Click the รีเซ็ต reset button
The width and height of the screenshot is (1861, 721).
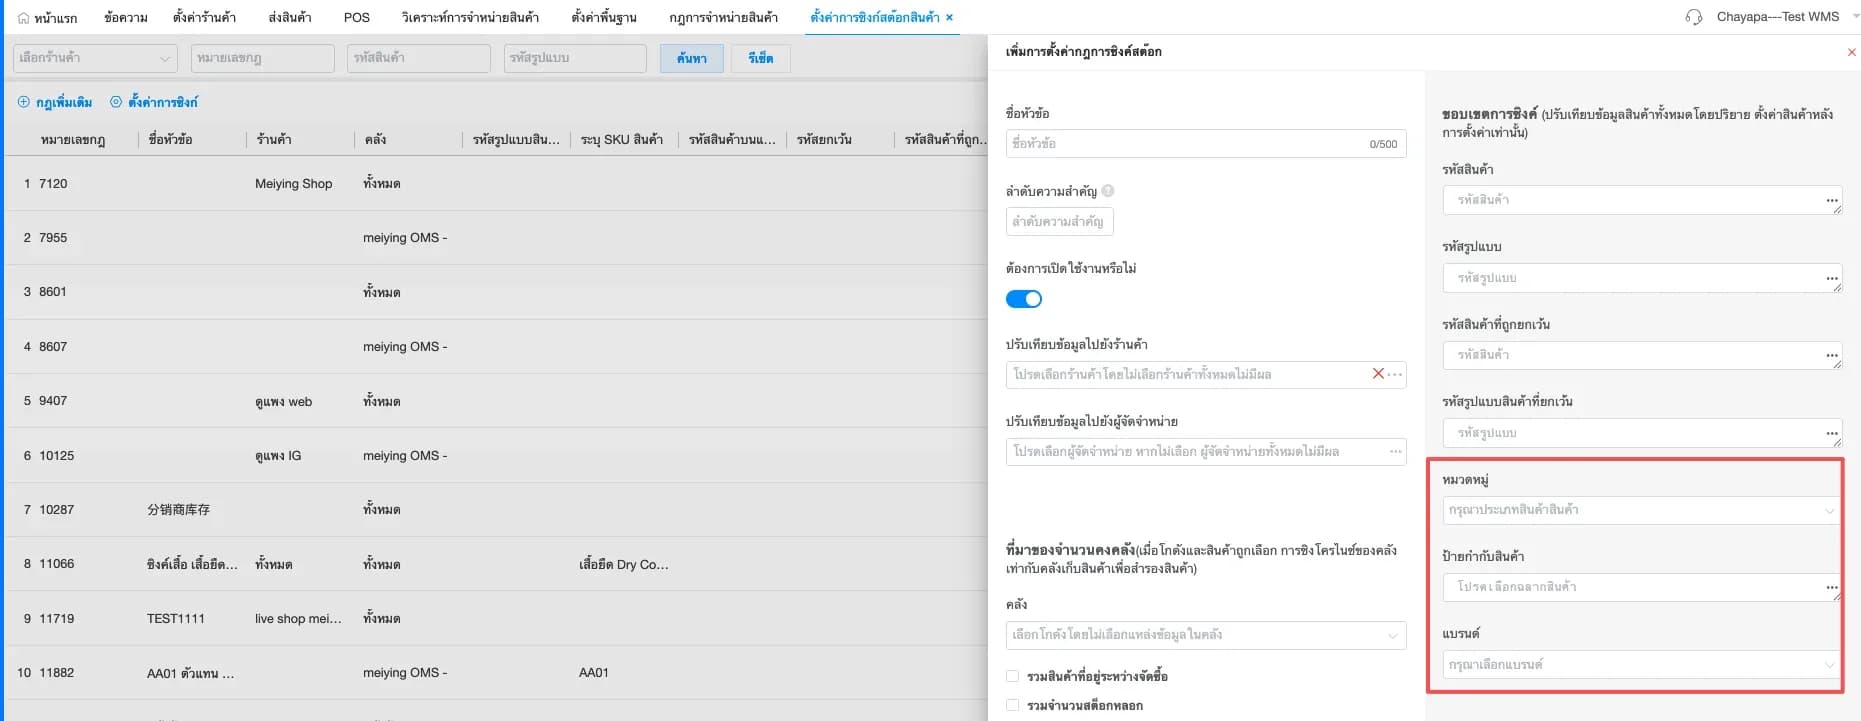(x=761, y=58)
